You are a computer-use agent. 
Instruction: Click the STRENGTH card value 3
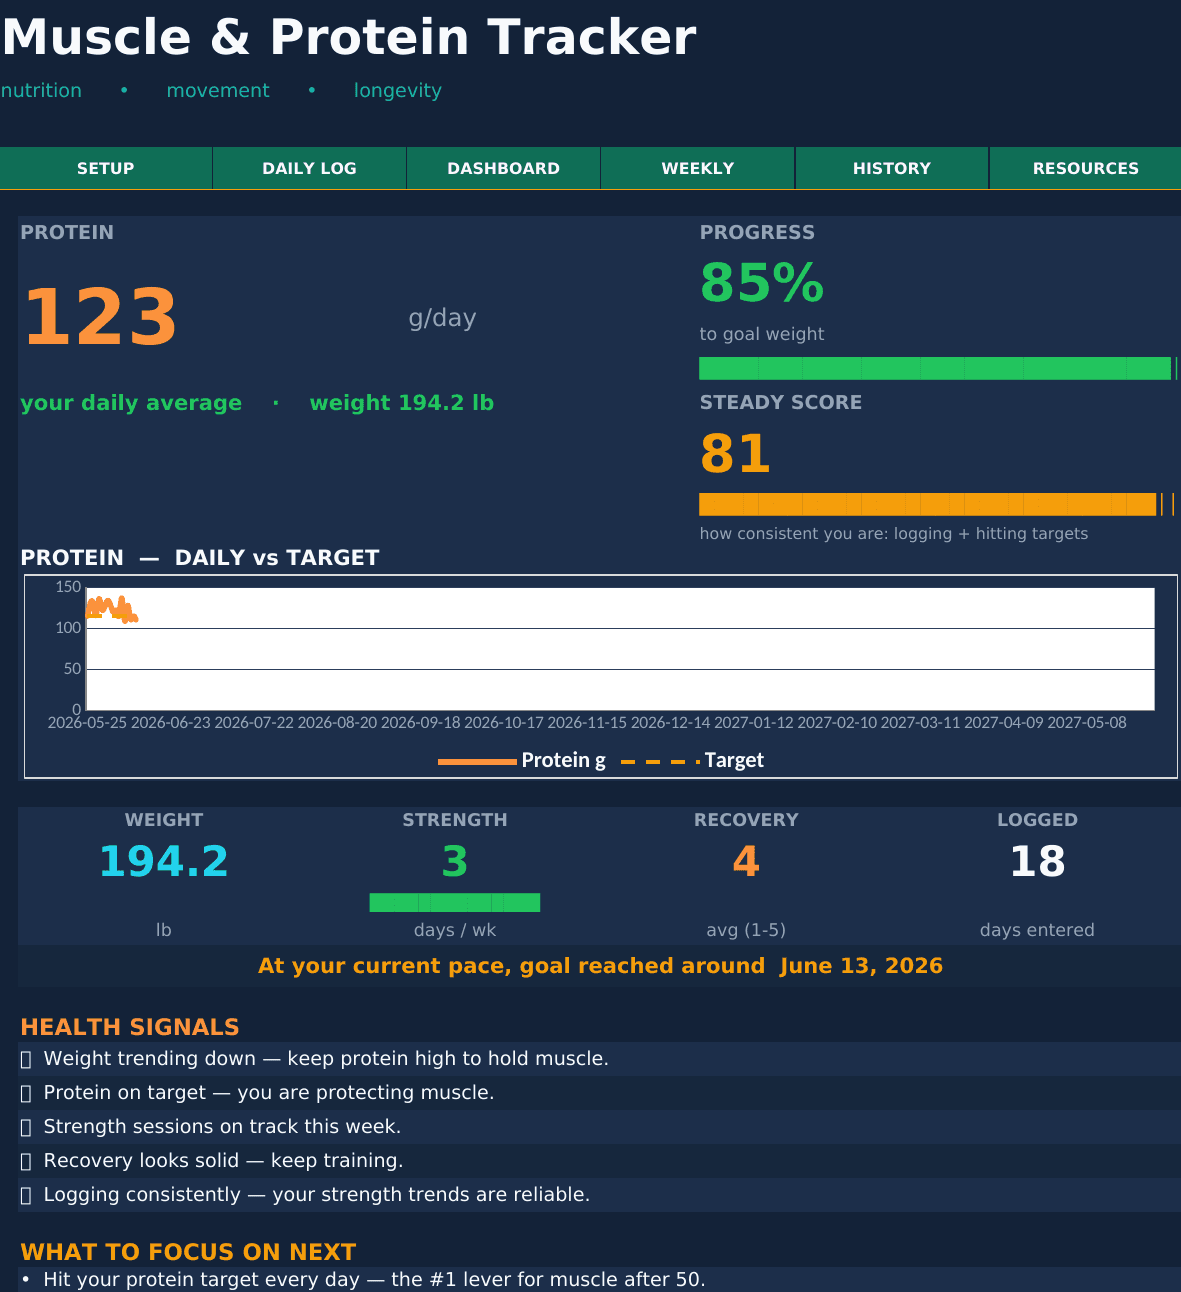point(455,861)
